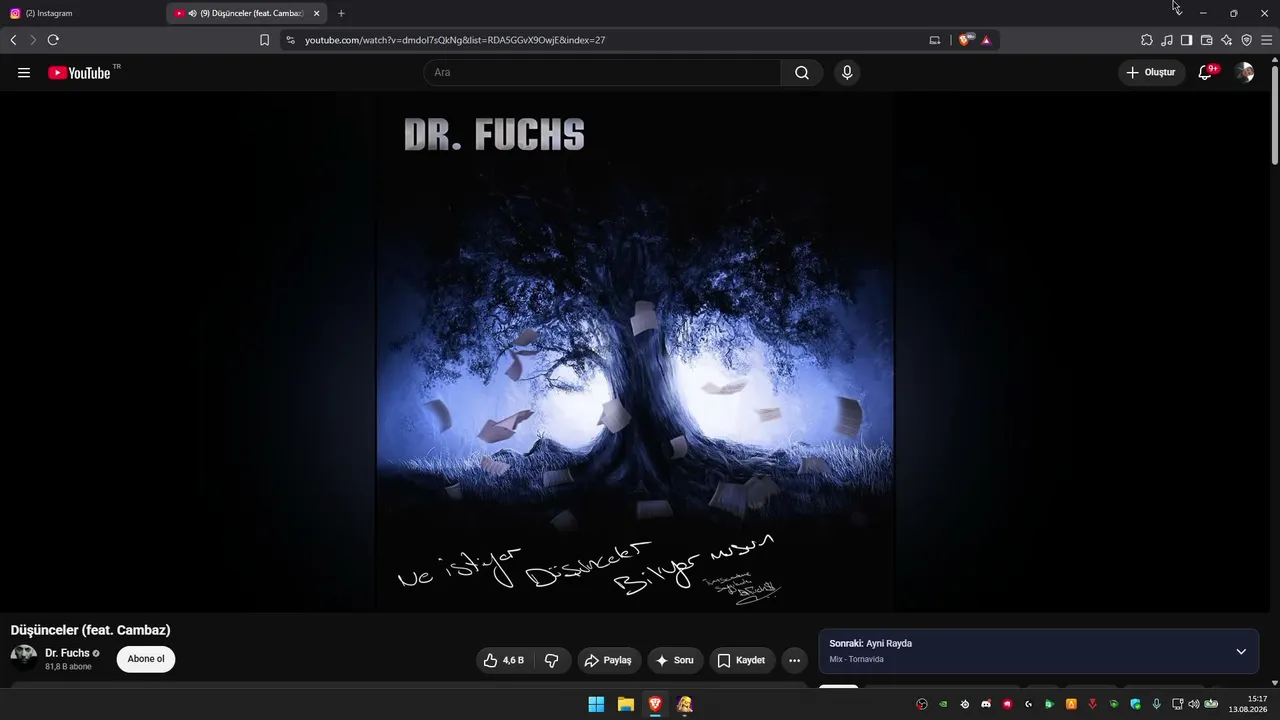Open the Brave VPN shield icon
Image resolution: width=1280 pixels, height=720 pixels.
(1247, 40)
